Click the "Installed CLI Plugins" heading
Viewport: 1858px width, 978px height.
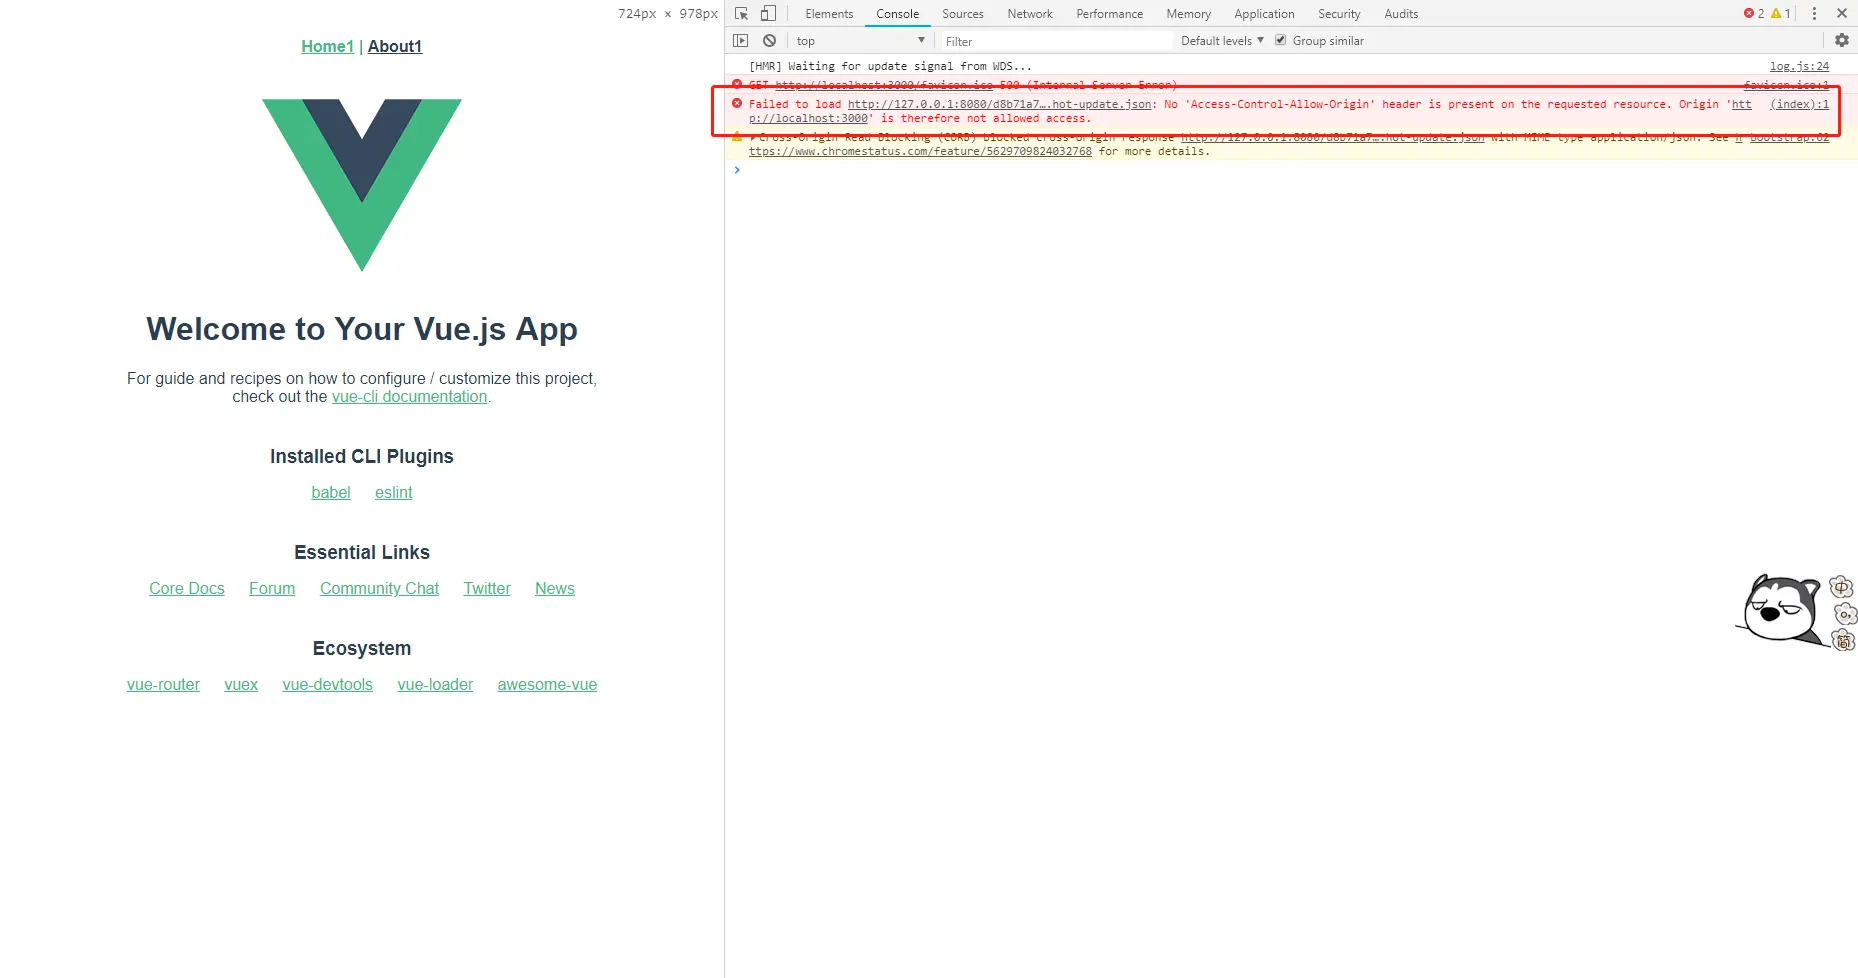click(362, 457)
